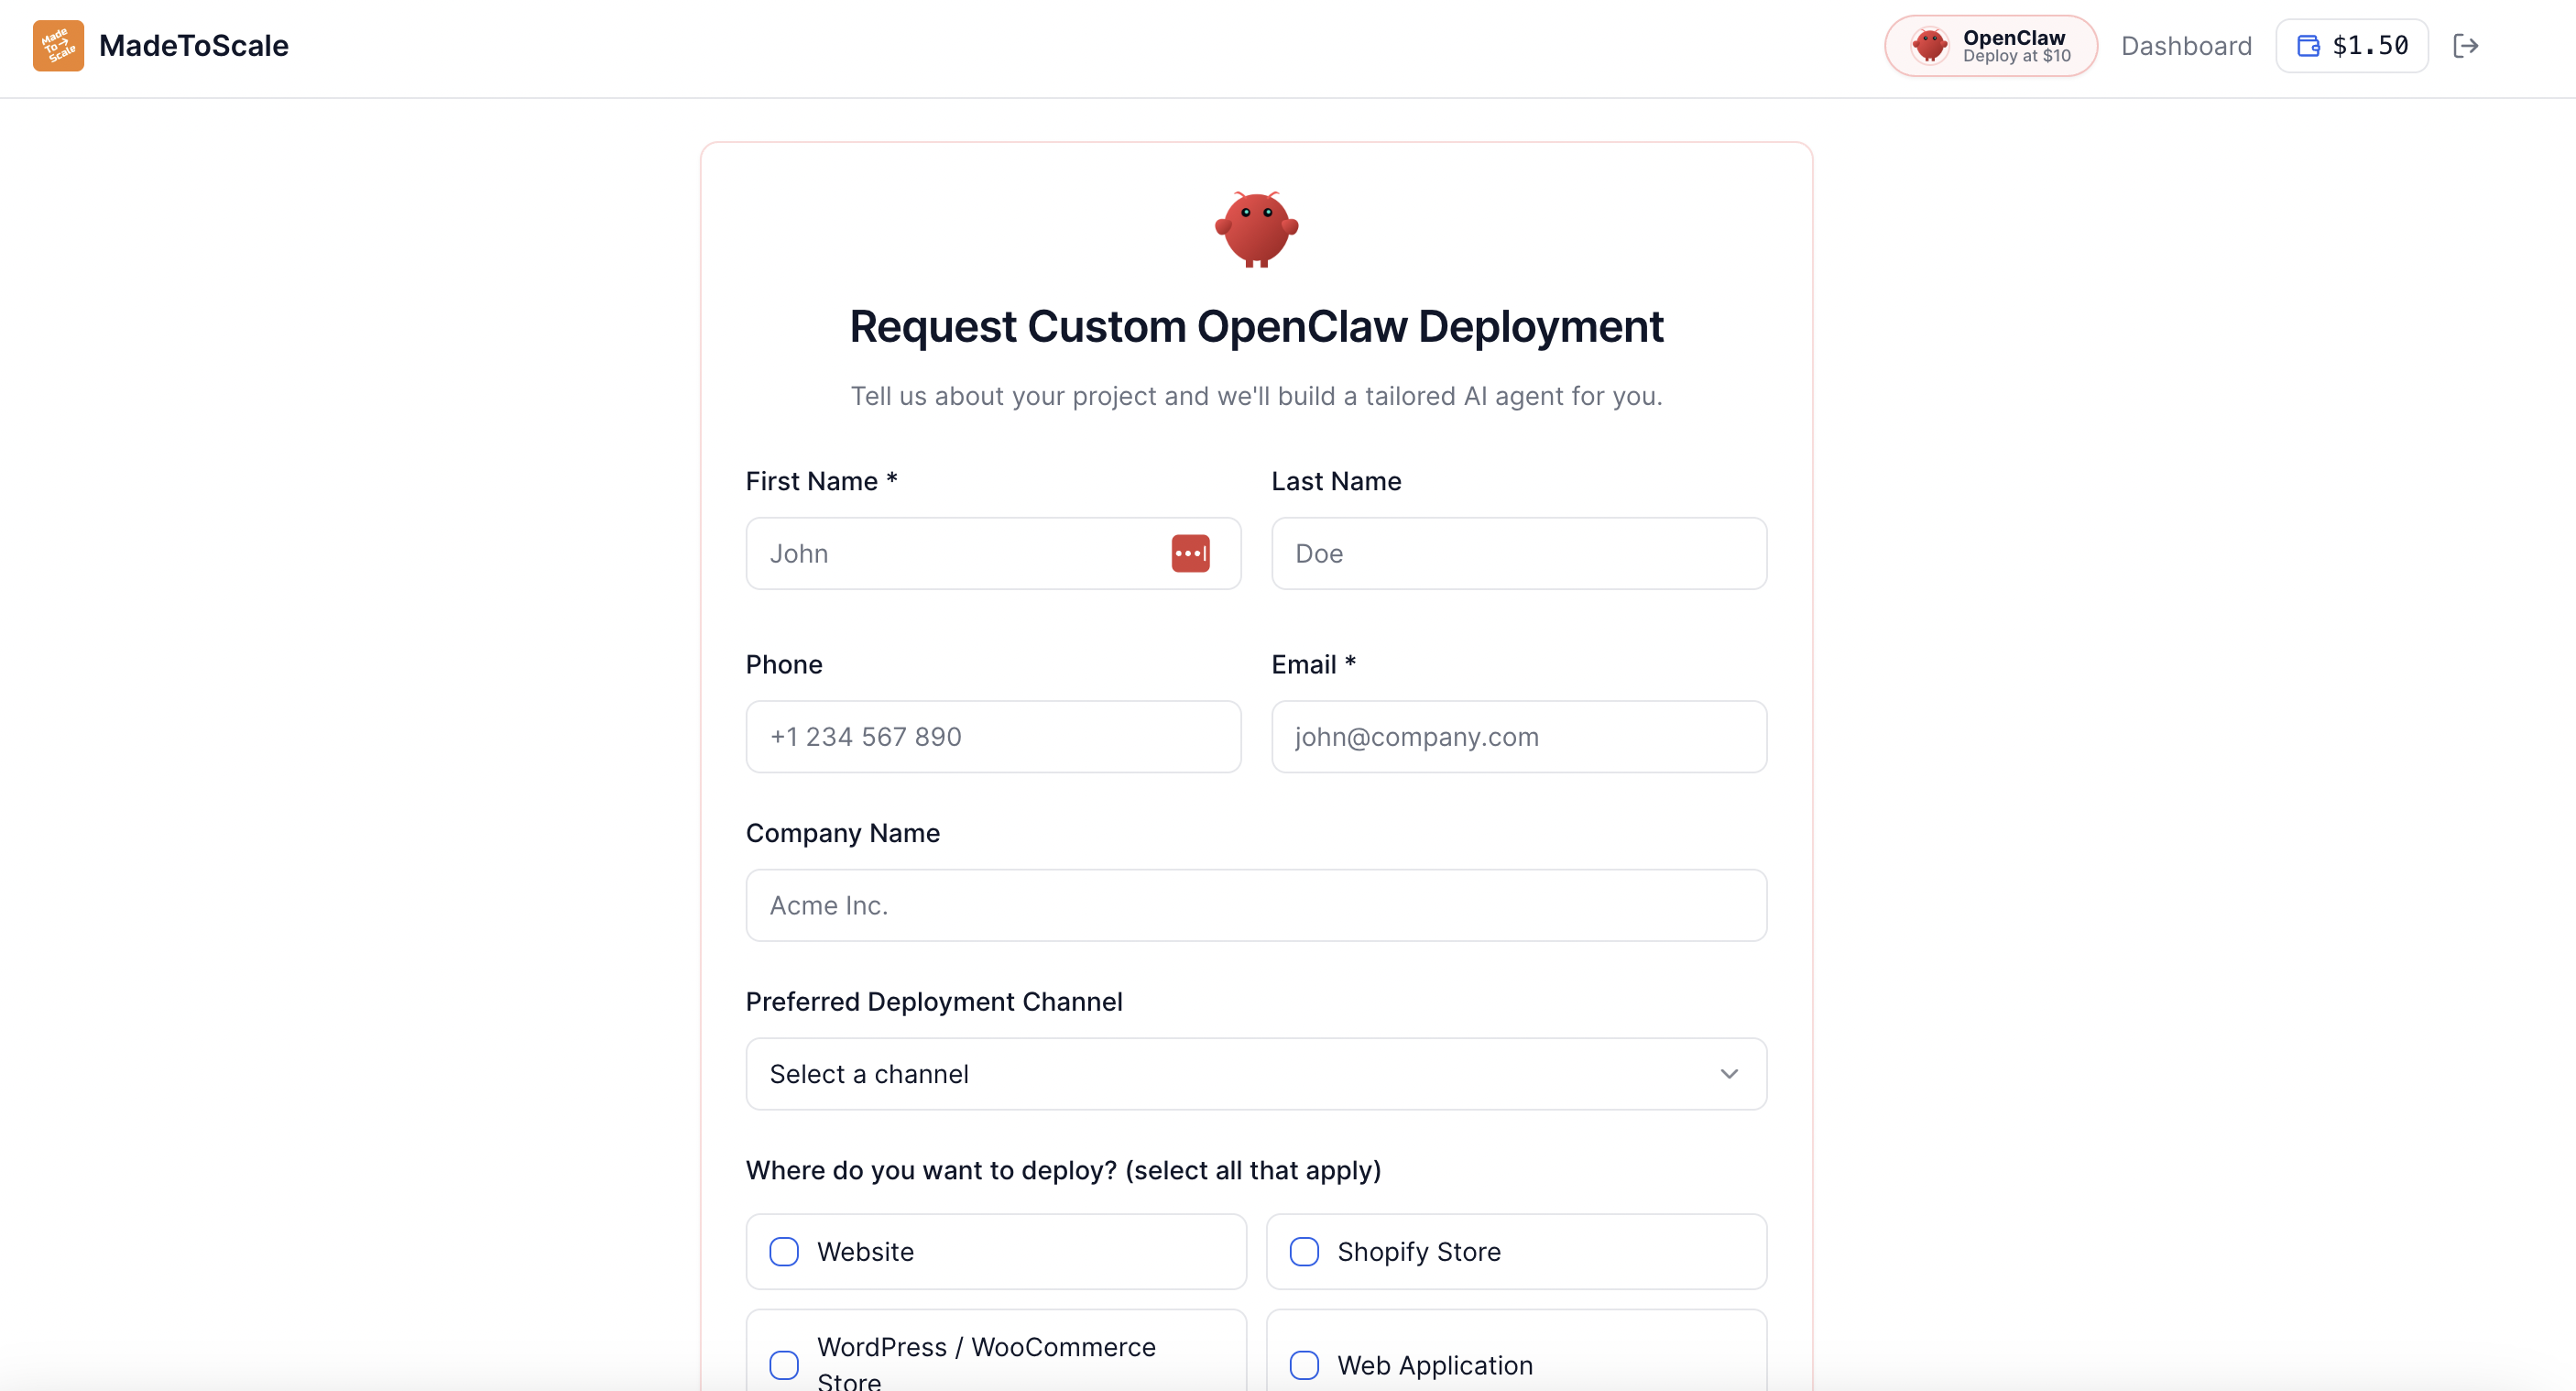The height and width of the screenshot is (1391, 2576).
Task: Click the OpenClaw mascot icon in the header pill
Action: point(1930,45)
